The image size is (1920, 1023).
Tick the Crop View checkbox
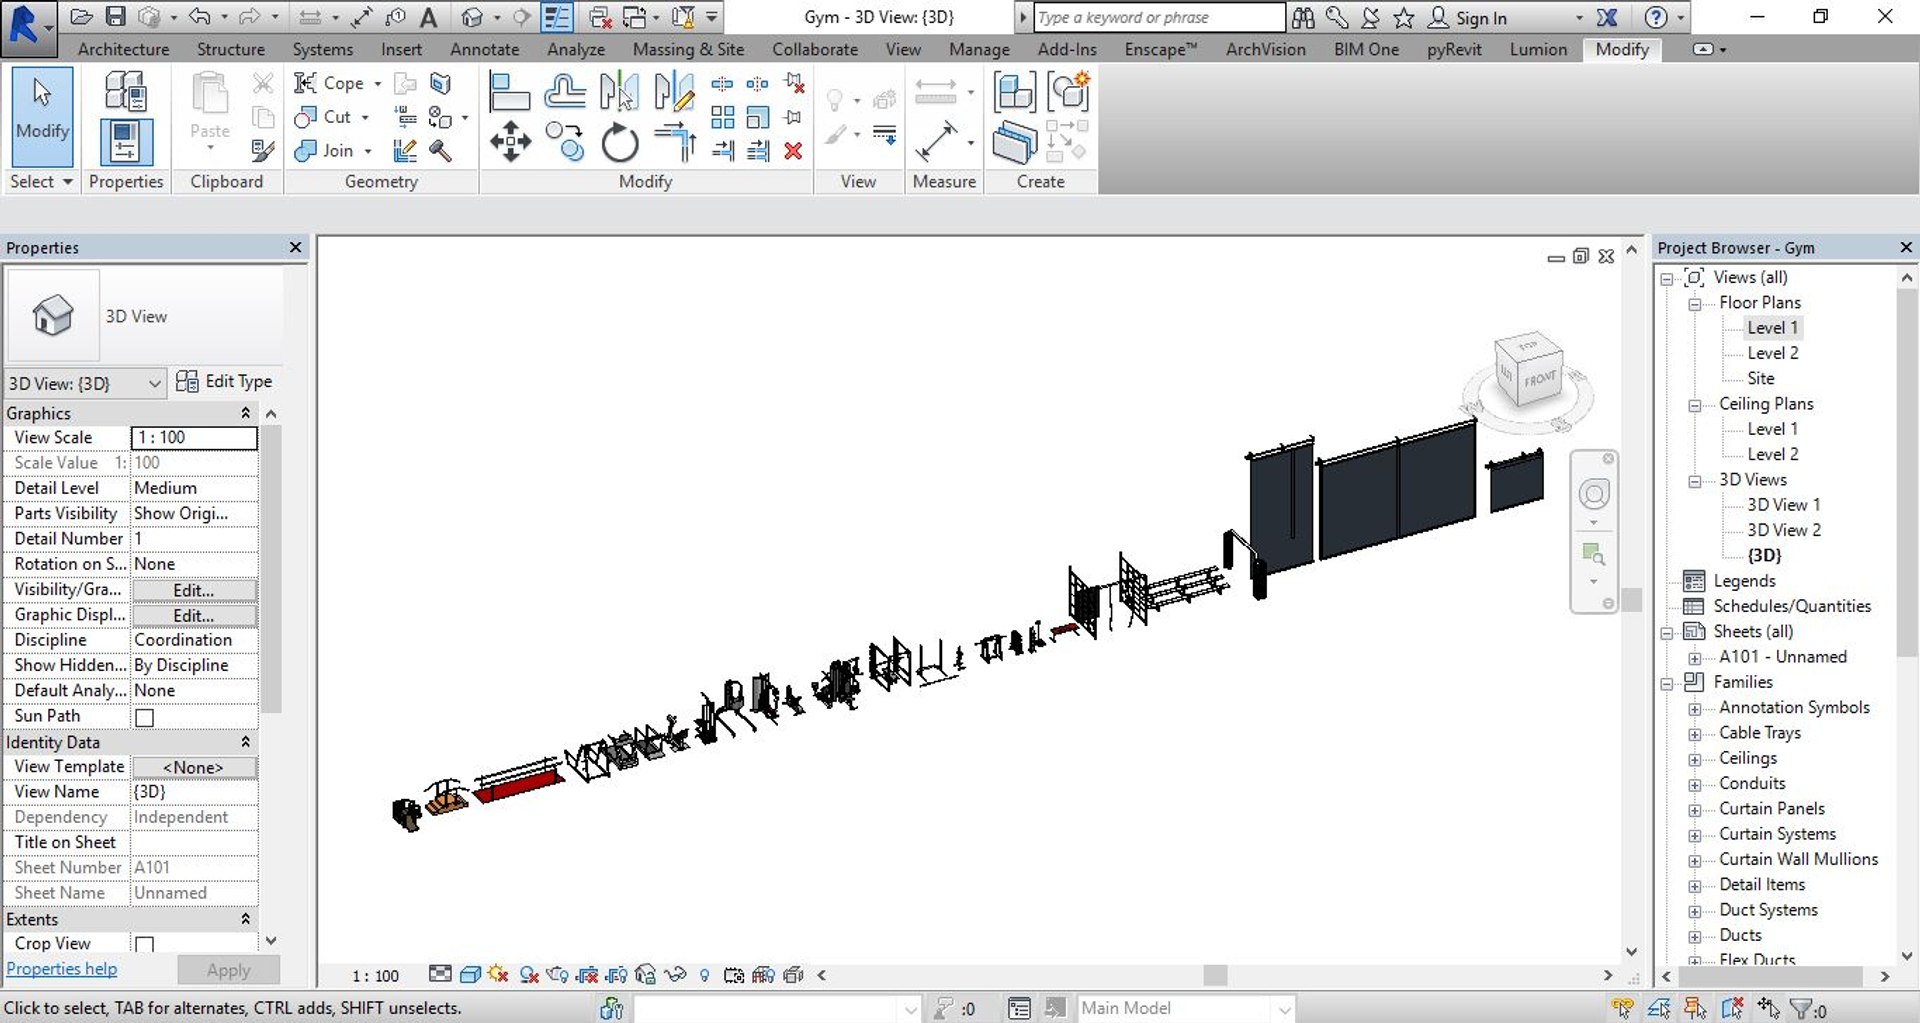145,944
